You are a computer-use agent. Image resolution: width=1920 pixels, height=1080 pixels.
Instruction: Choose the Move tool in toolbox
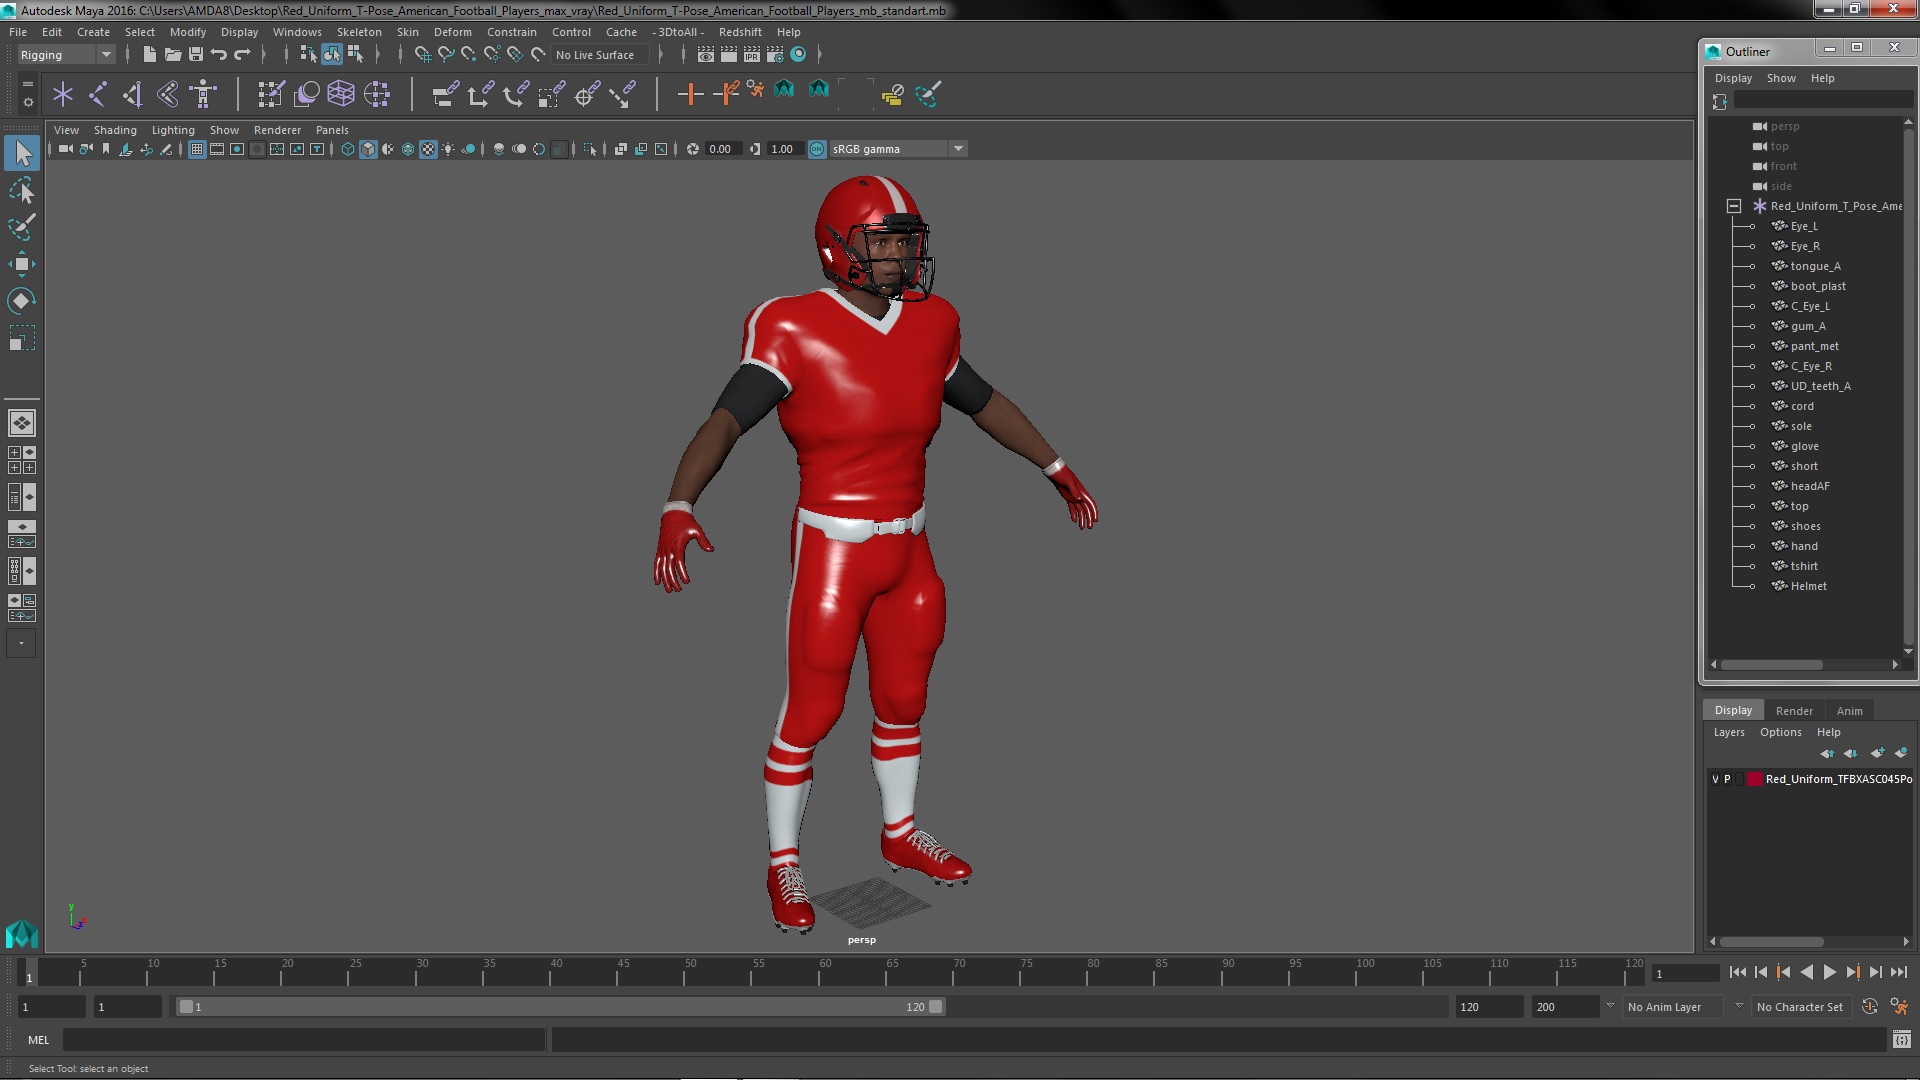point(21,264)
